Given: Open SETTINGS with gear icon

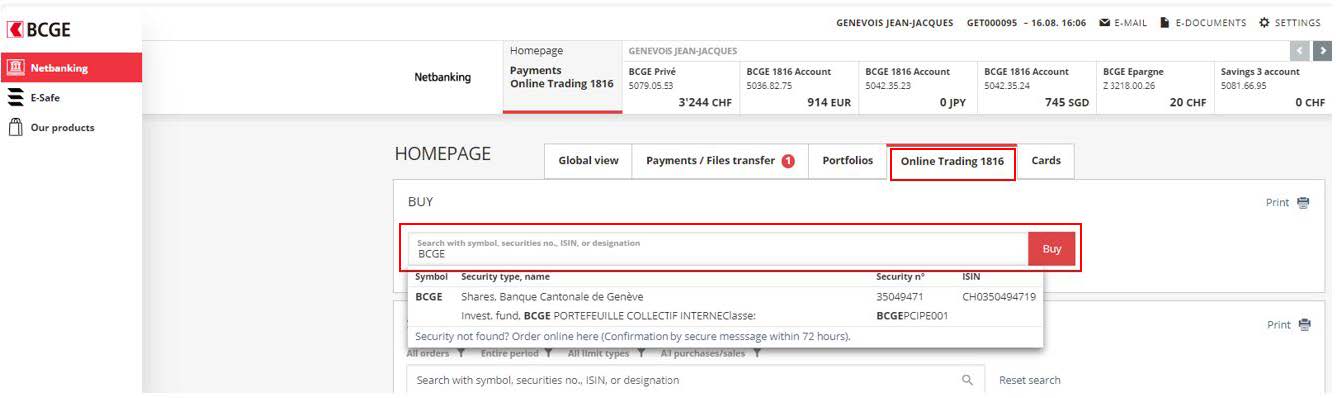Looking at the screenshot, I should click(1290, 23).
